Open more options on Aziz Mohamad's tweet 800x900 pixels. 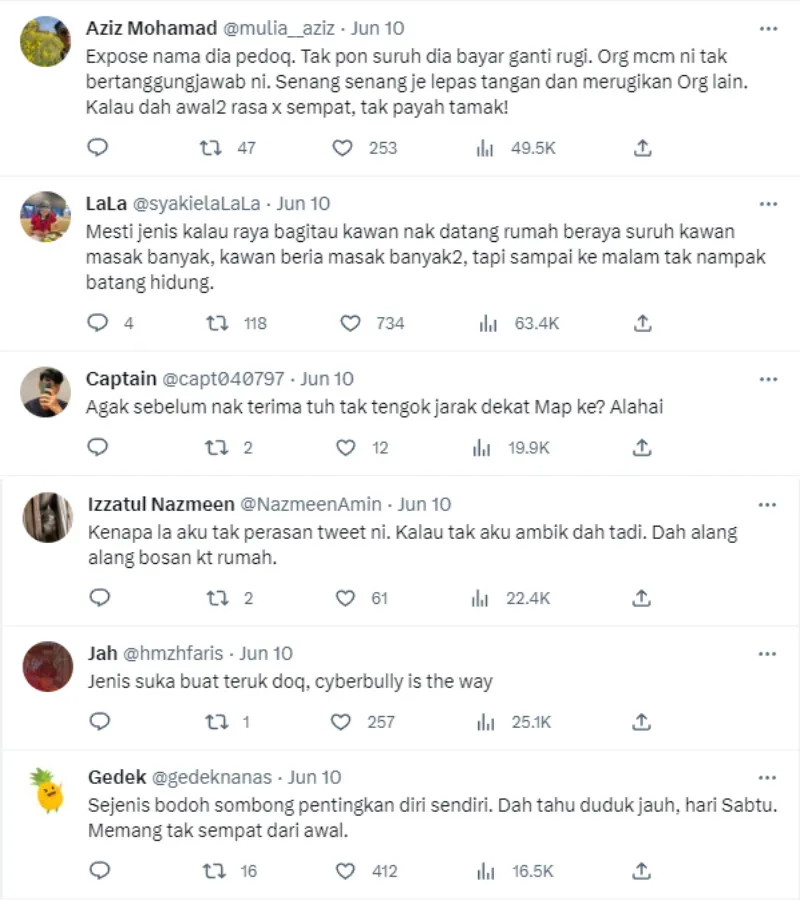(768, 28)
